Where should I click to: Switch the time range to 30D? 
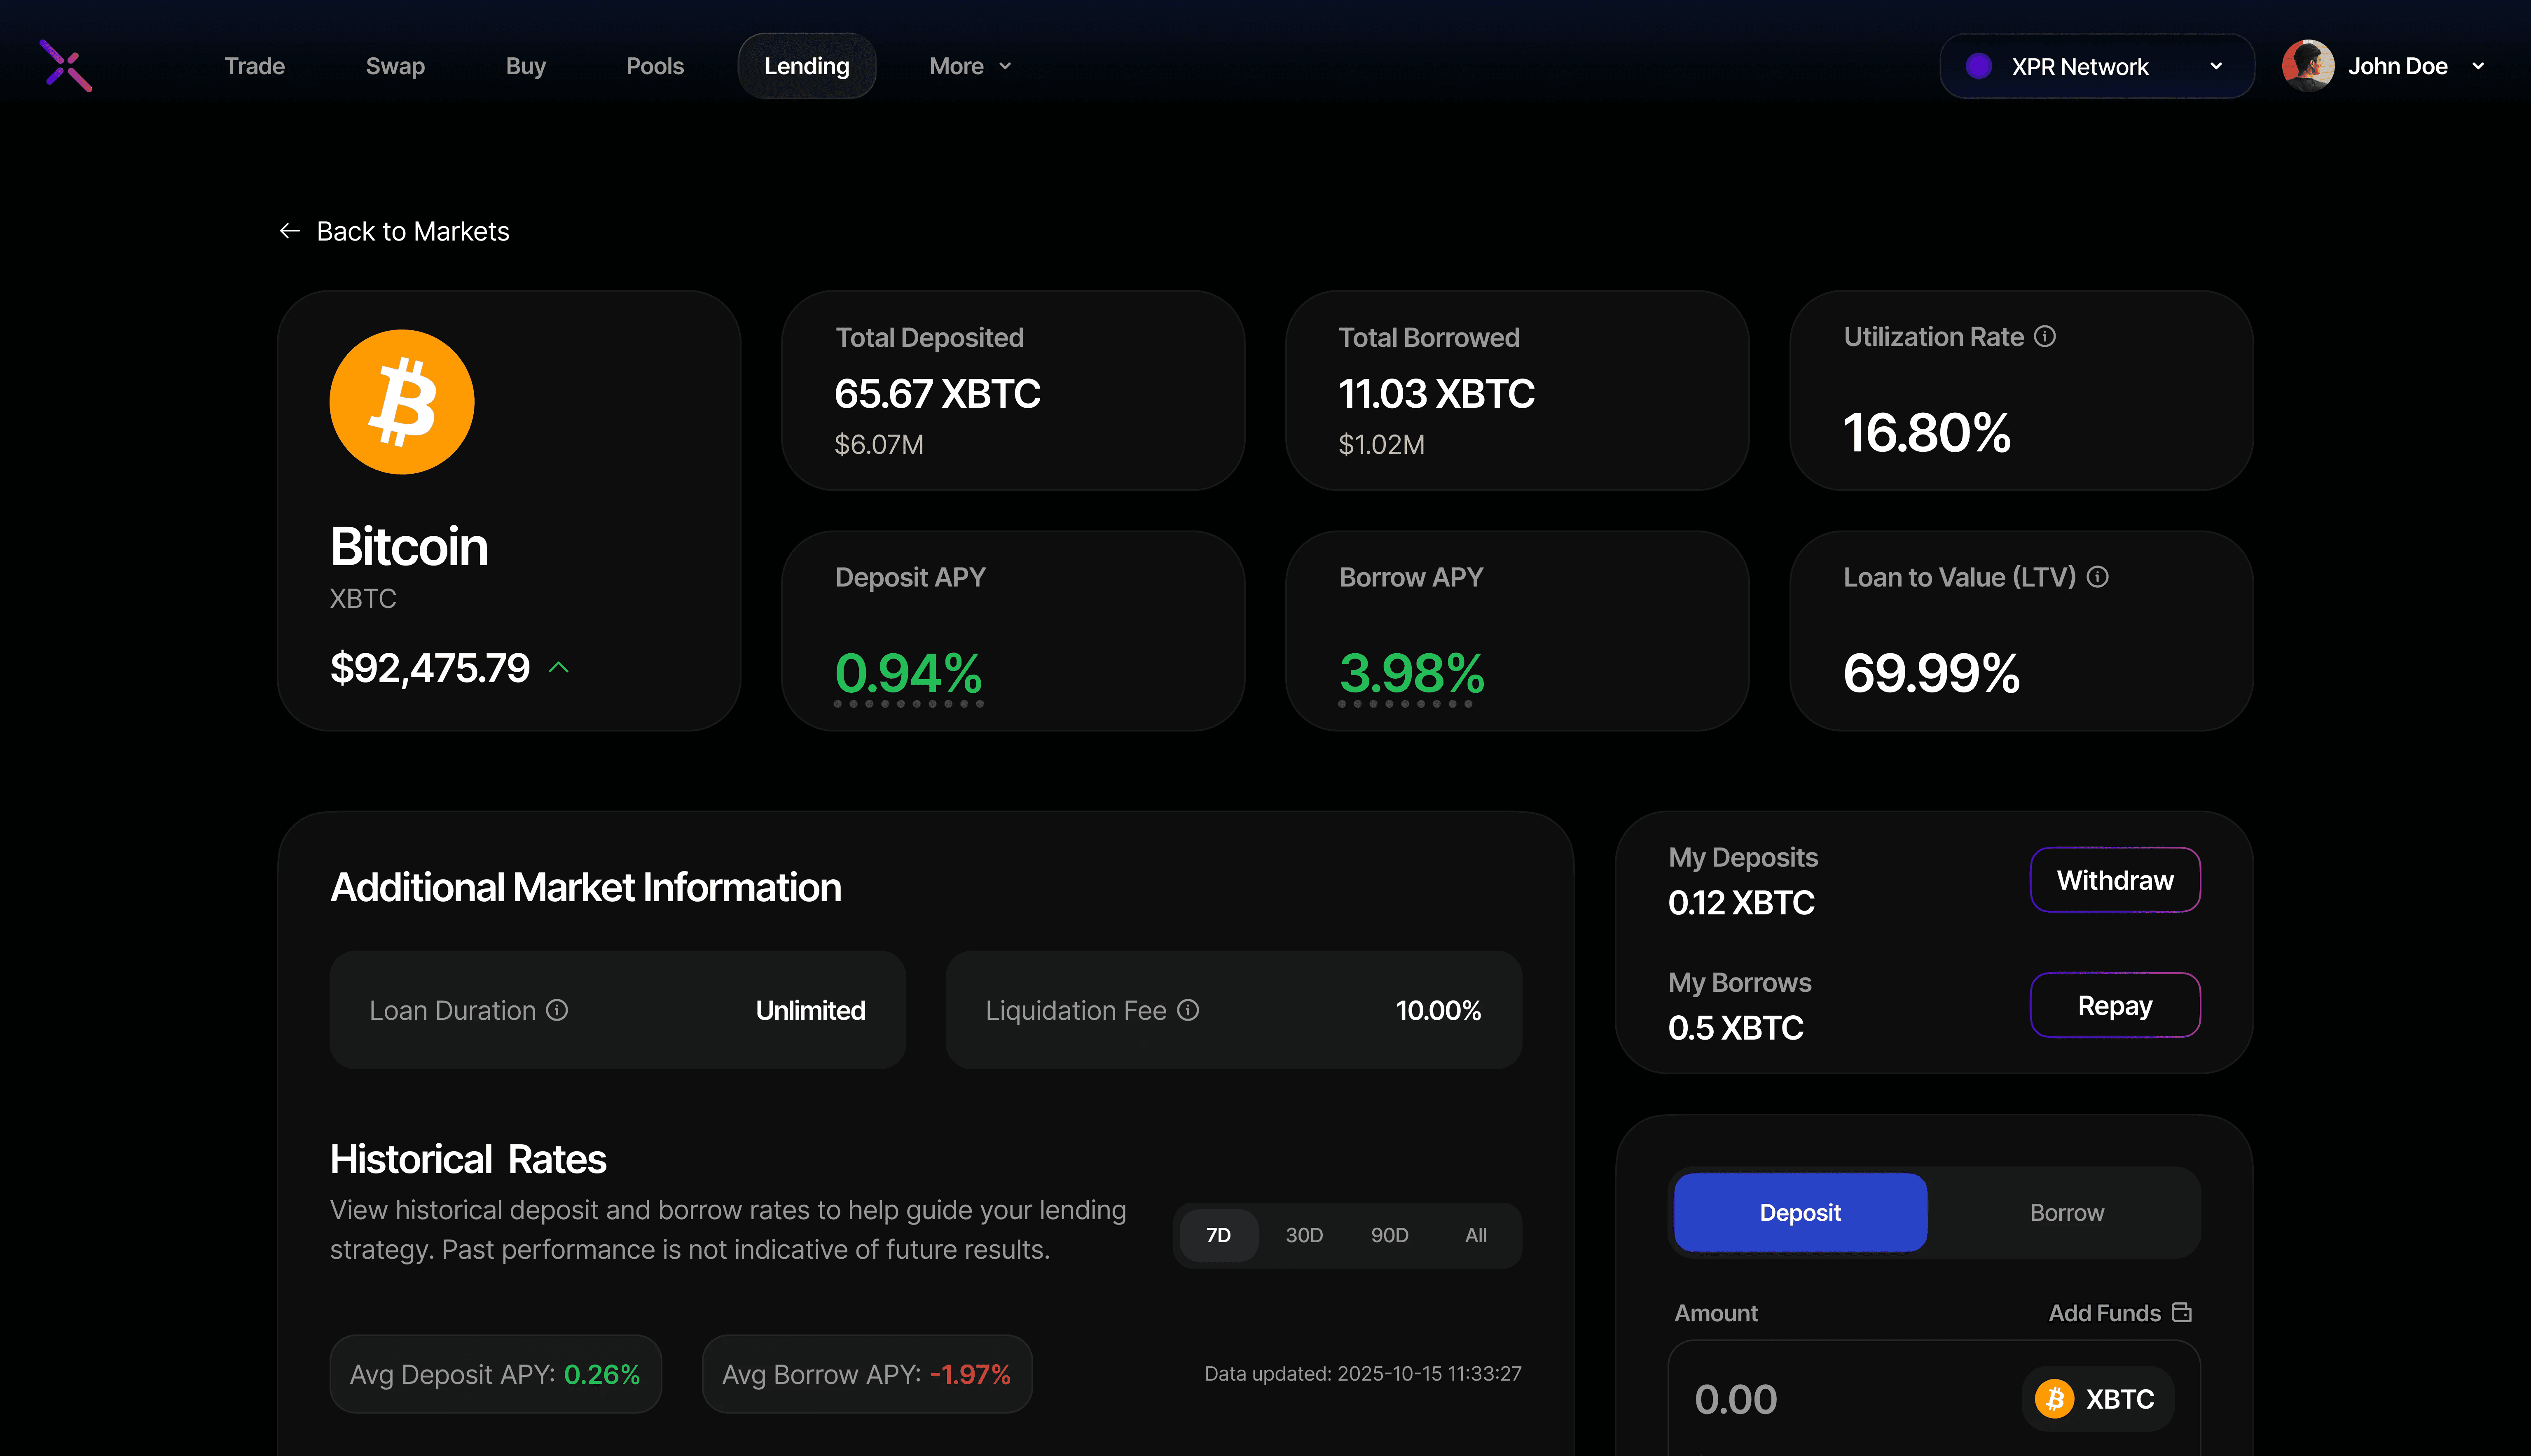coord(1304,1235)
